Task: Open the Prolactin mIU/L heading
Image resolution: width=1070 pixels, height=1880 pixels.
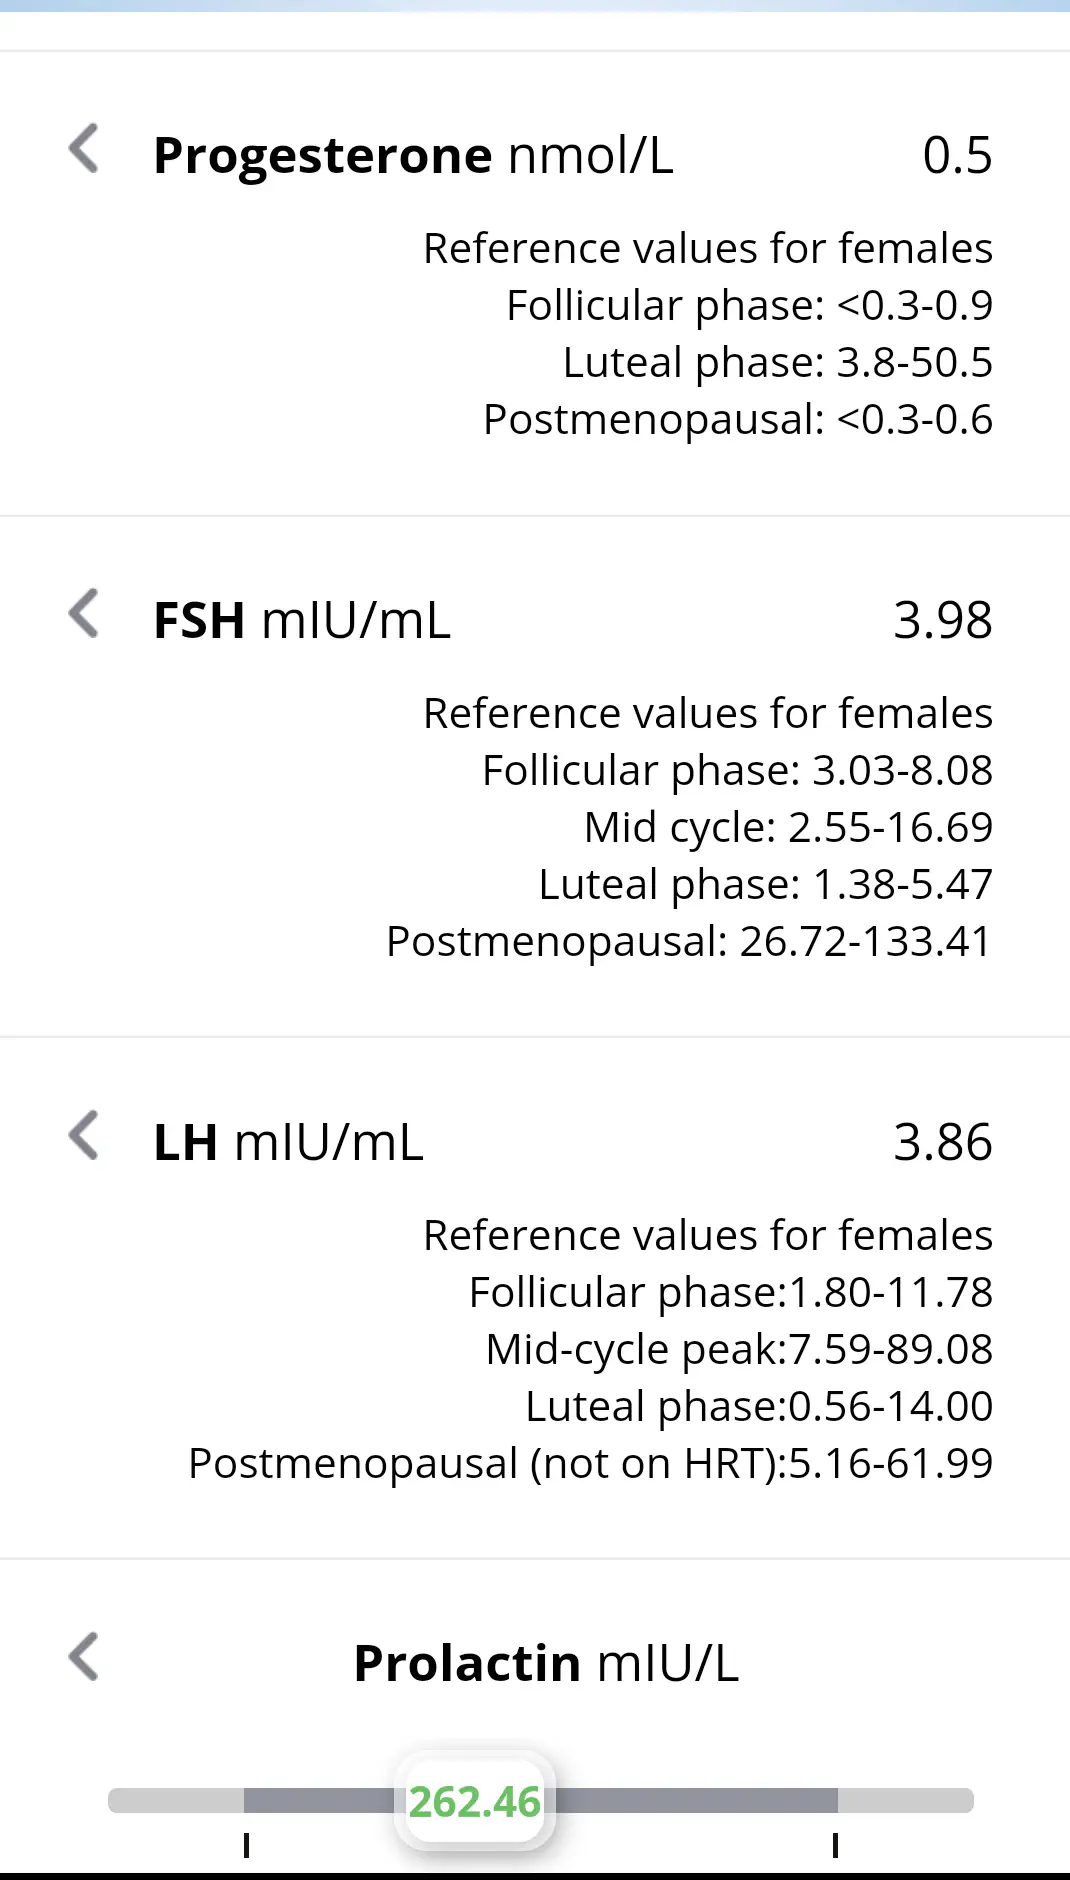Action: coord(546,1664)
